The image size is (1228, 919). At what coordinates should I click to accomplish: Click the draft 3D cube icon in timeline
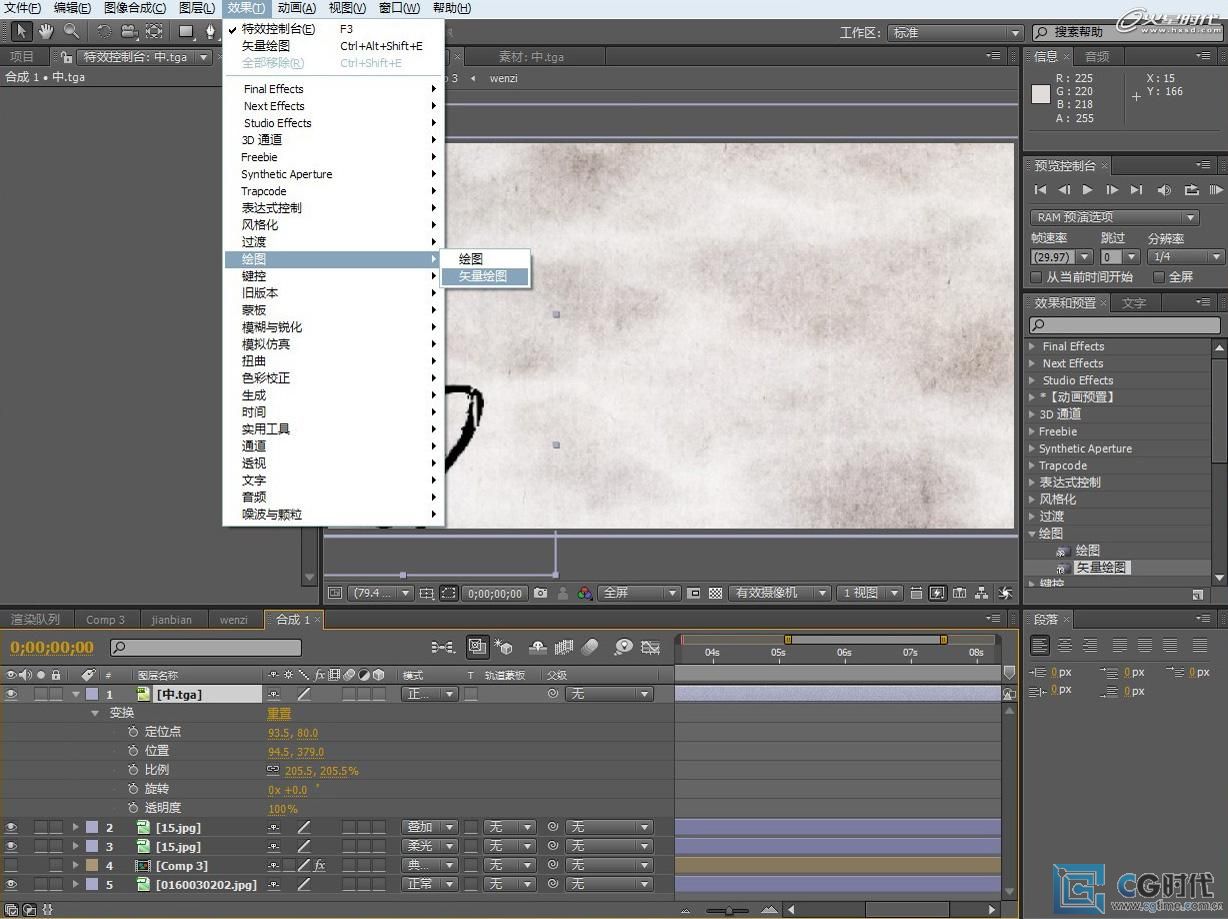click(503, 647)
